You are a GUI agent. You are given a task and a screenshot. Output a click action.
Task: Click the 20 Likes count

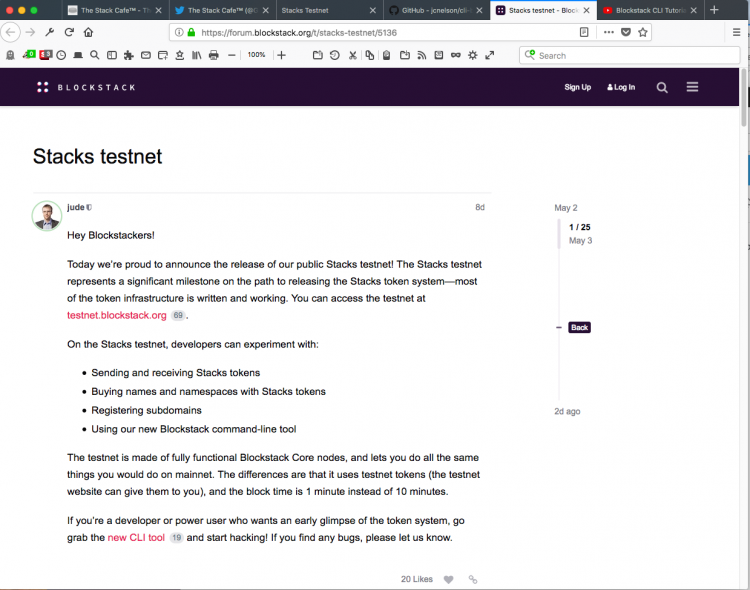[417, 579]
